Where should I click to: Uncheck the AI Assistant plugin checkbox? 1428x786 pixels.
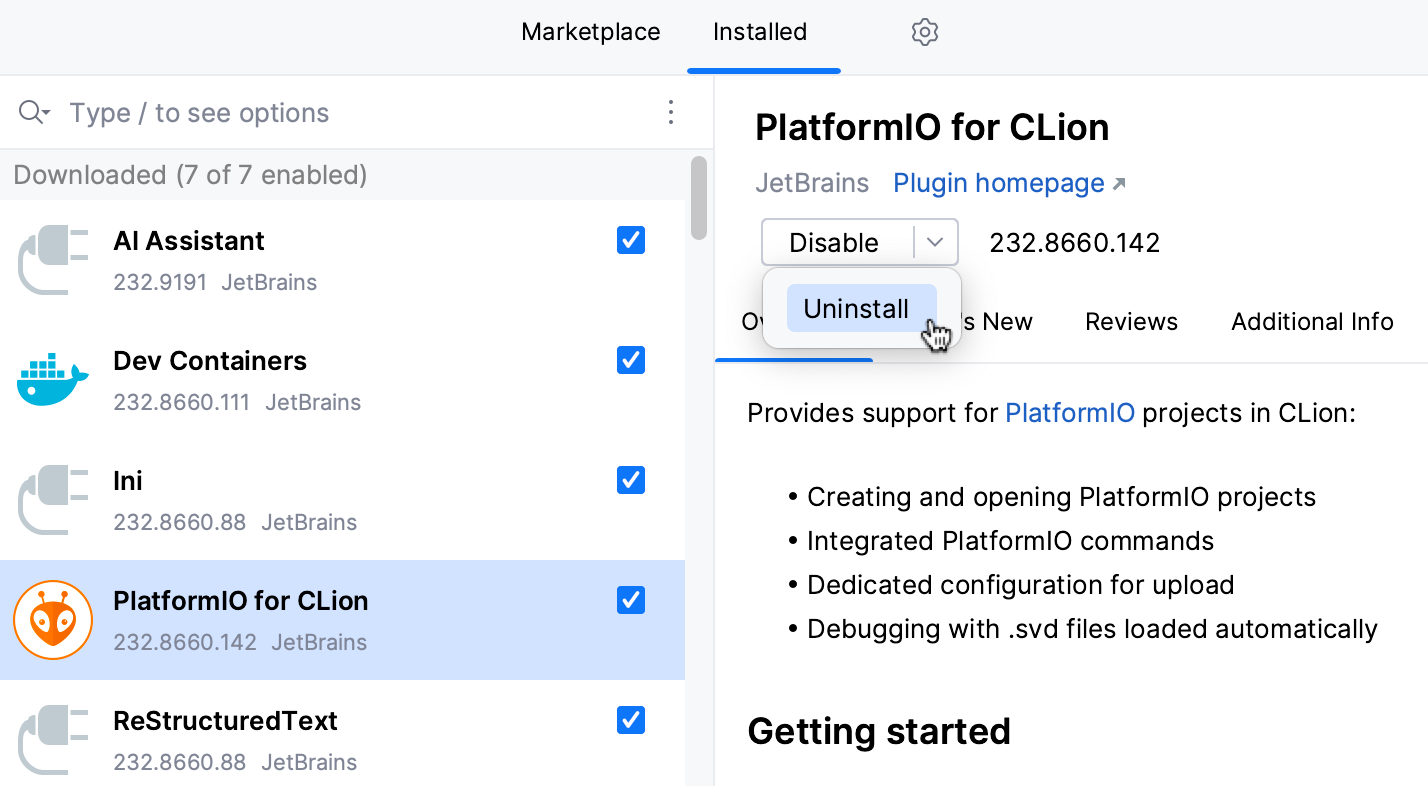[631, 240]
